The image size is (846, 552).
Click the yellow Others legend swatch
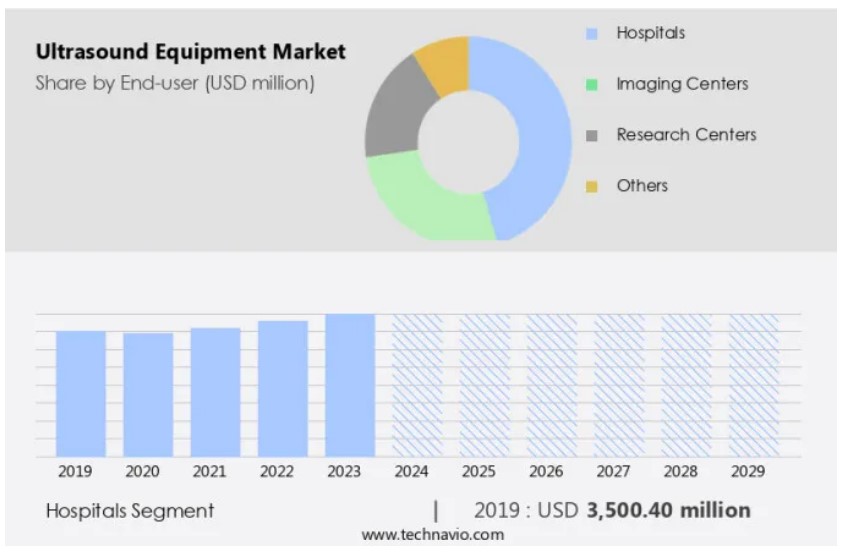pos(591,187)
